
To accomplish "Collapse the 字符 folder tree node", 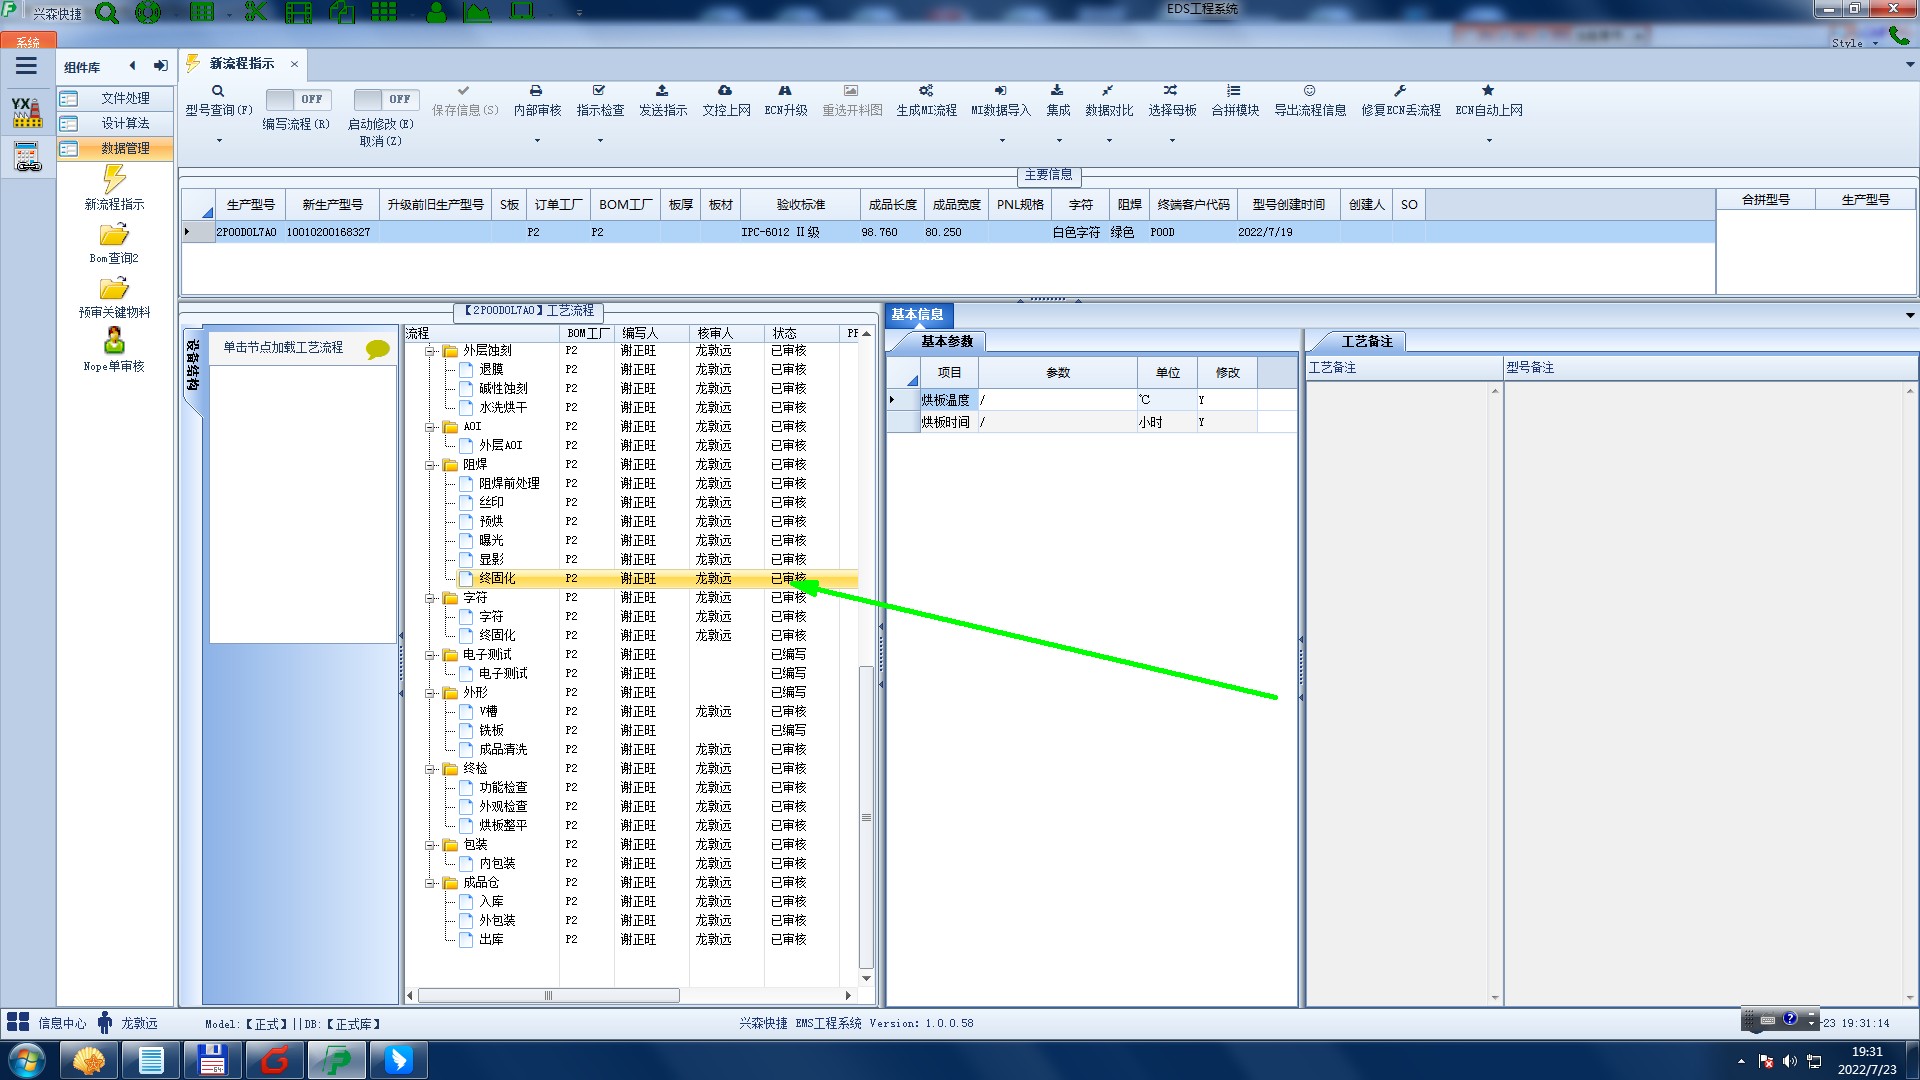I will [x=430, y=598].
